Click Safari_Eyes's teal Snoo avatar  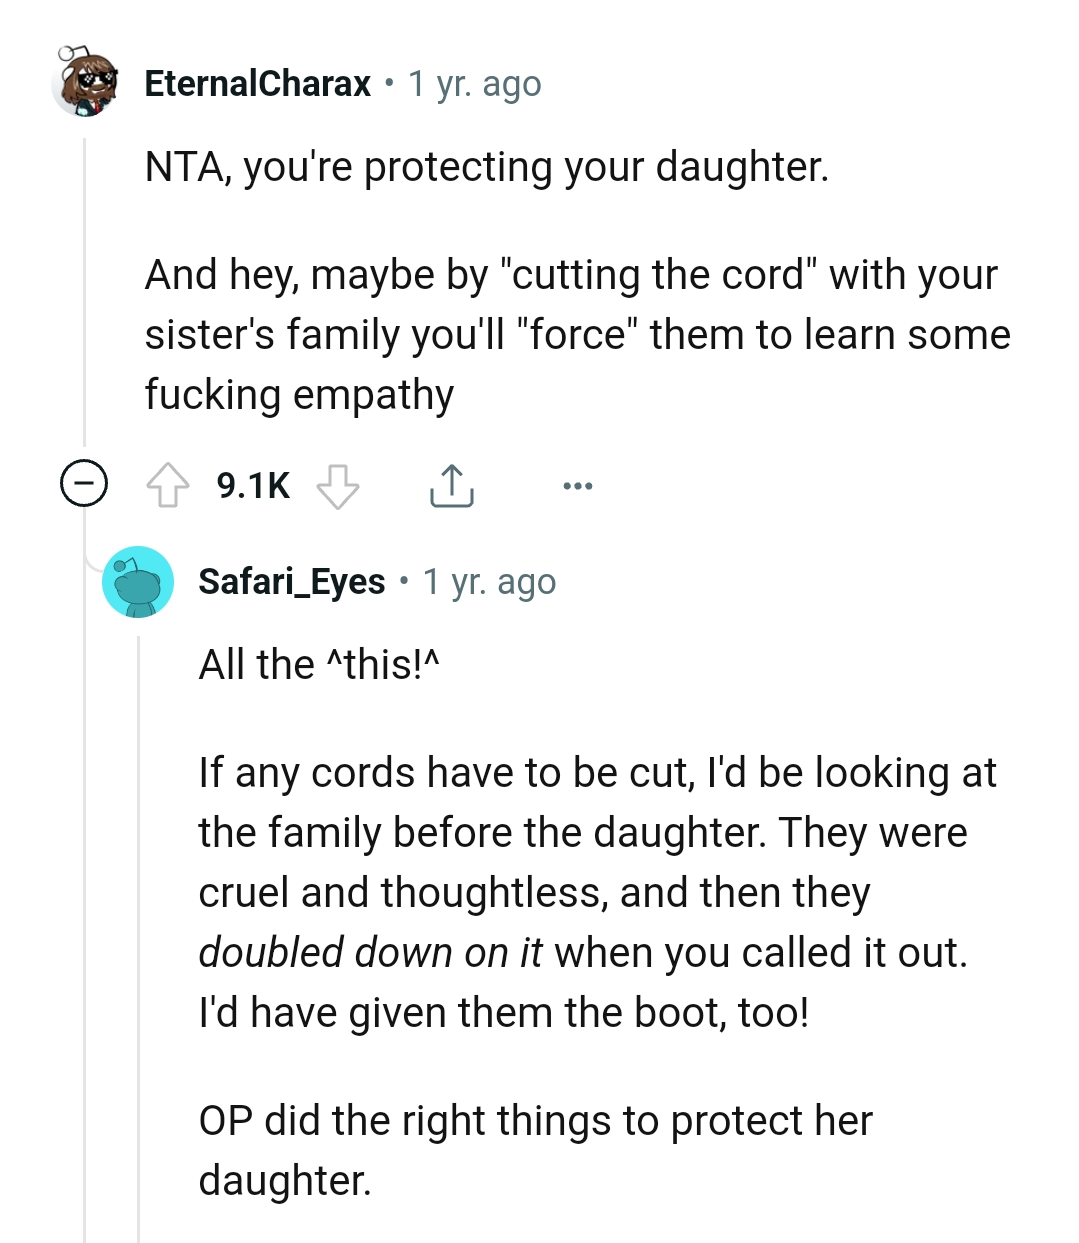pos(139,581)
